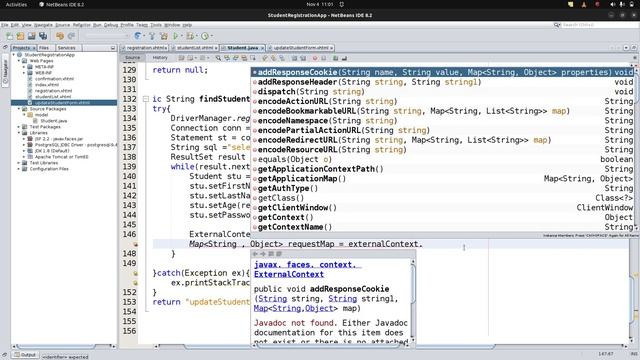640x360 pixels.
Task: Click the Profile Project clock icon
Action: click(204, 36)
